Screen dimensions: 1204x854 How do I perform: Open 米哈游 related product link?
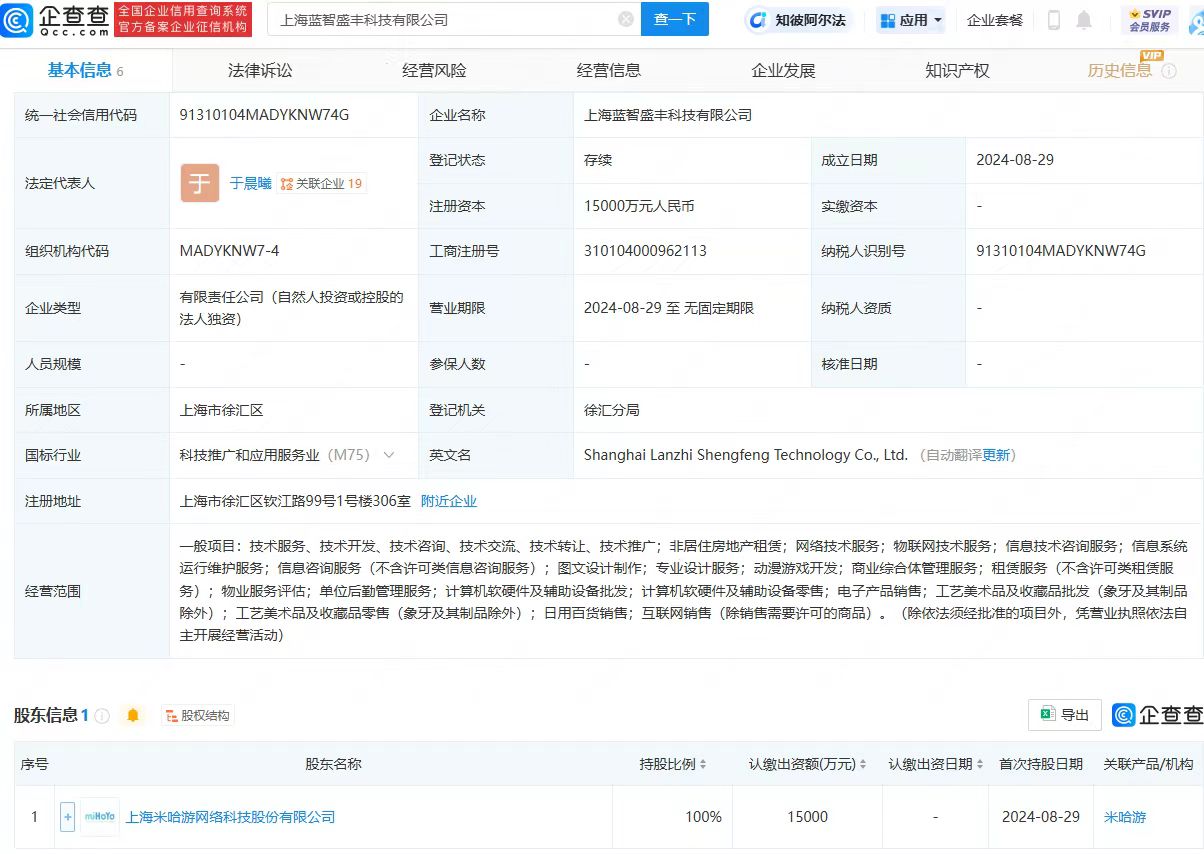point(1125,817)
